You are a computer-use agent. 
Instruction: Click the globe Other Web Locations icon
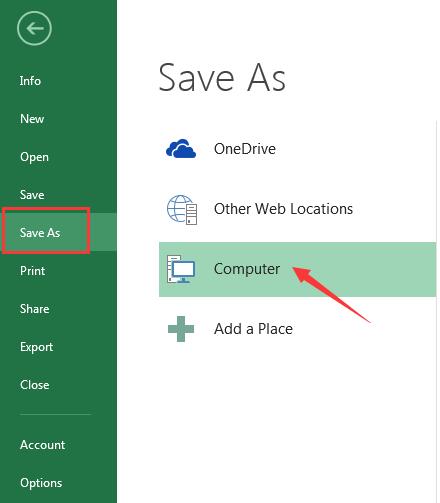pos(182,210)
